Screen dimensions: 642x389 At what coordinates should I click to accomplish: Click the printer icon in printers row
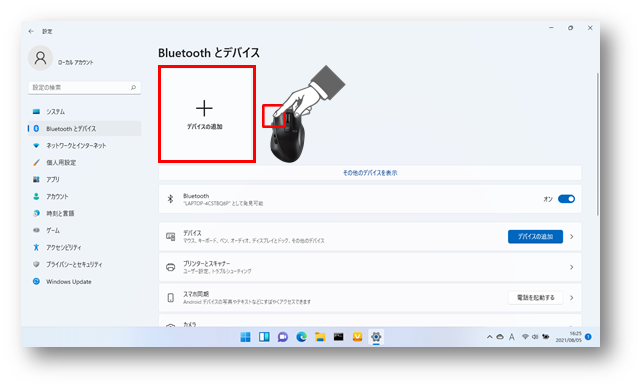click(171, 267)
